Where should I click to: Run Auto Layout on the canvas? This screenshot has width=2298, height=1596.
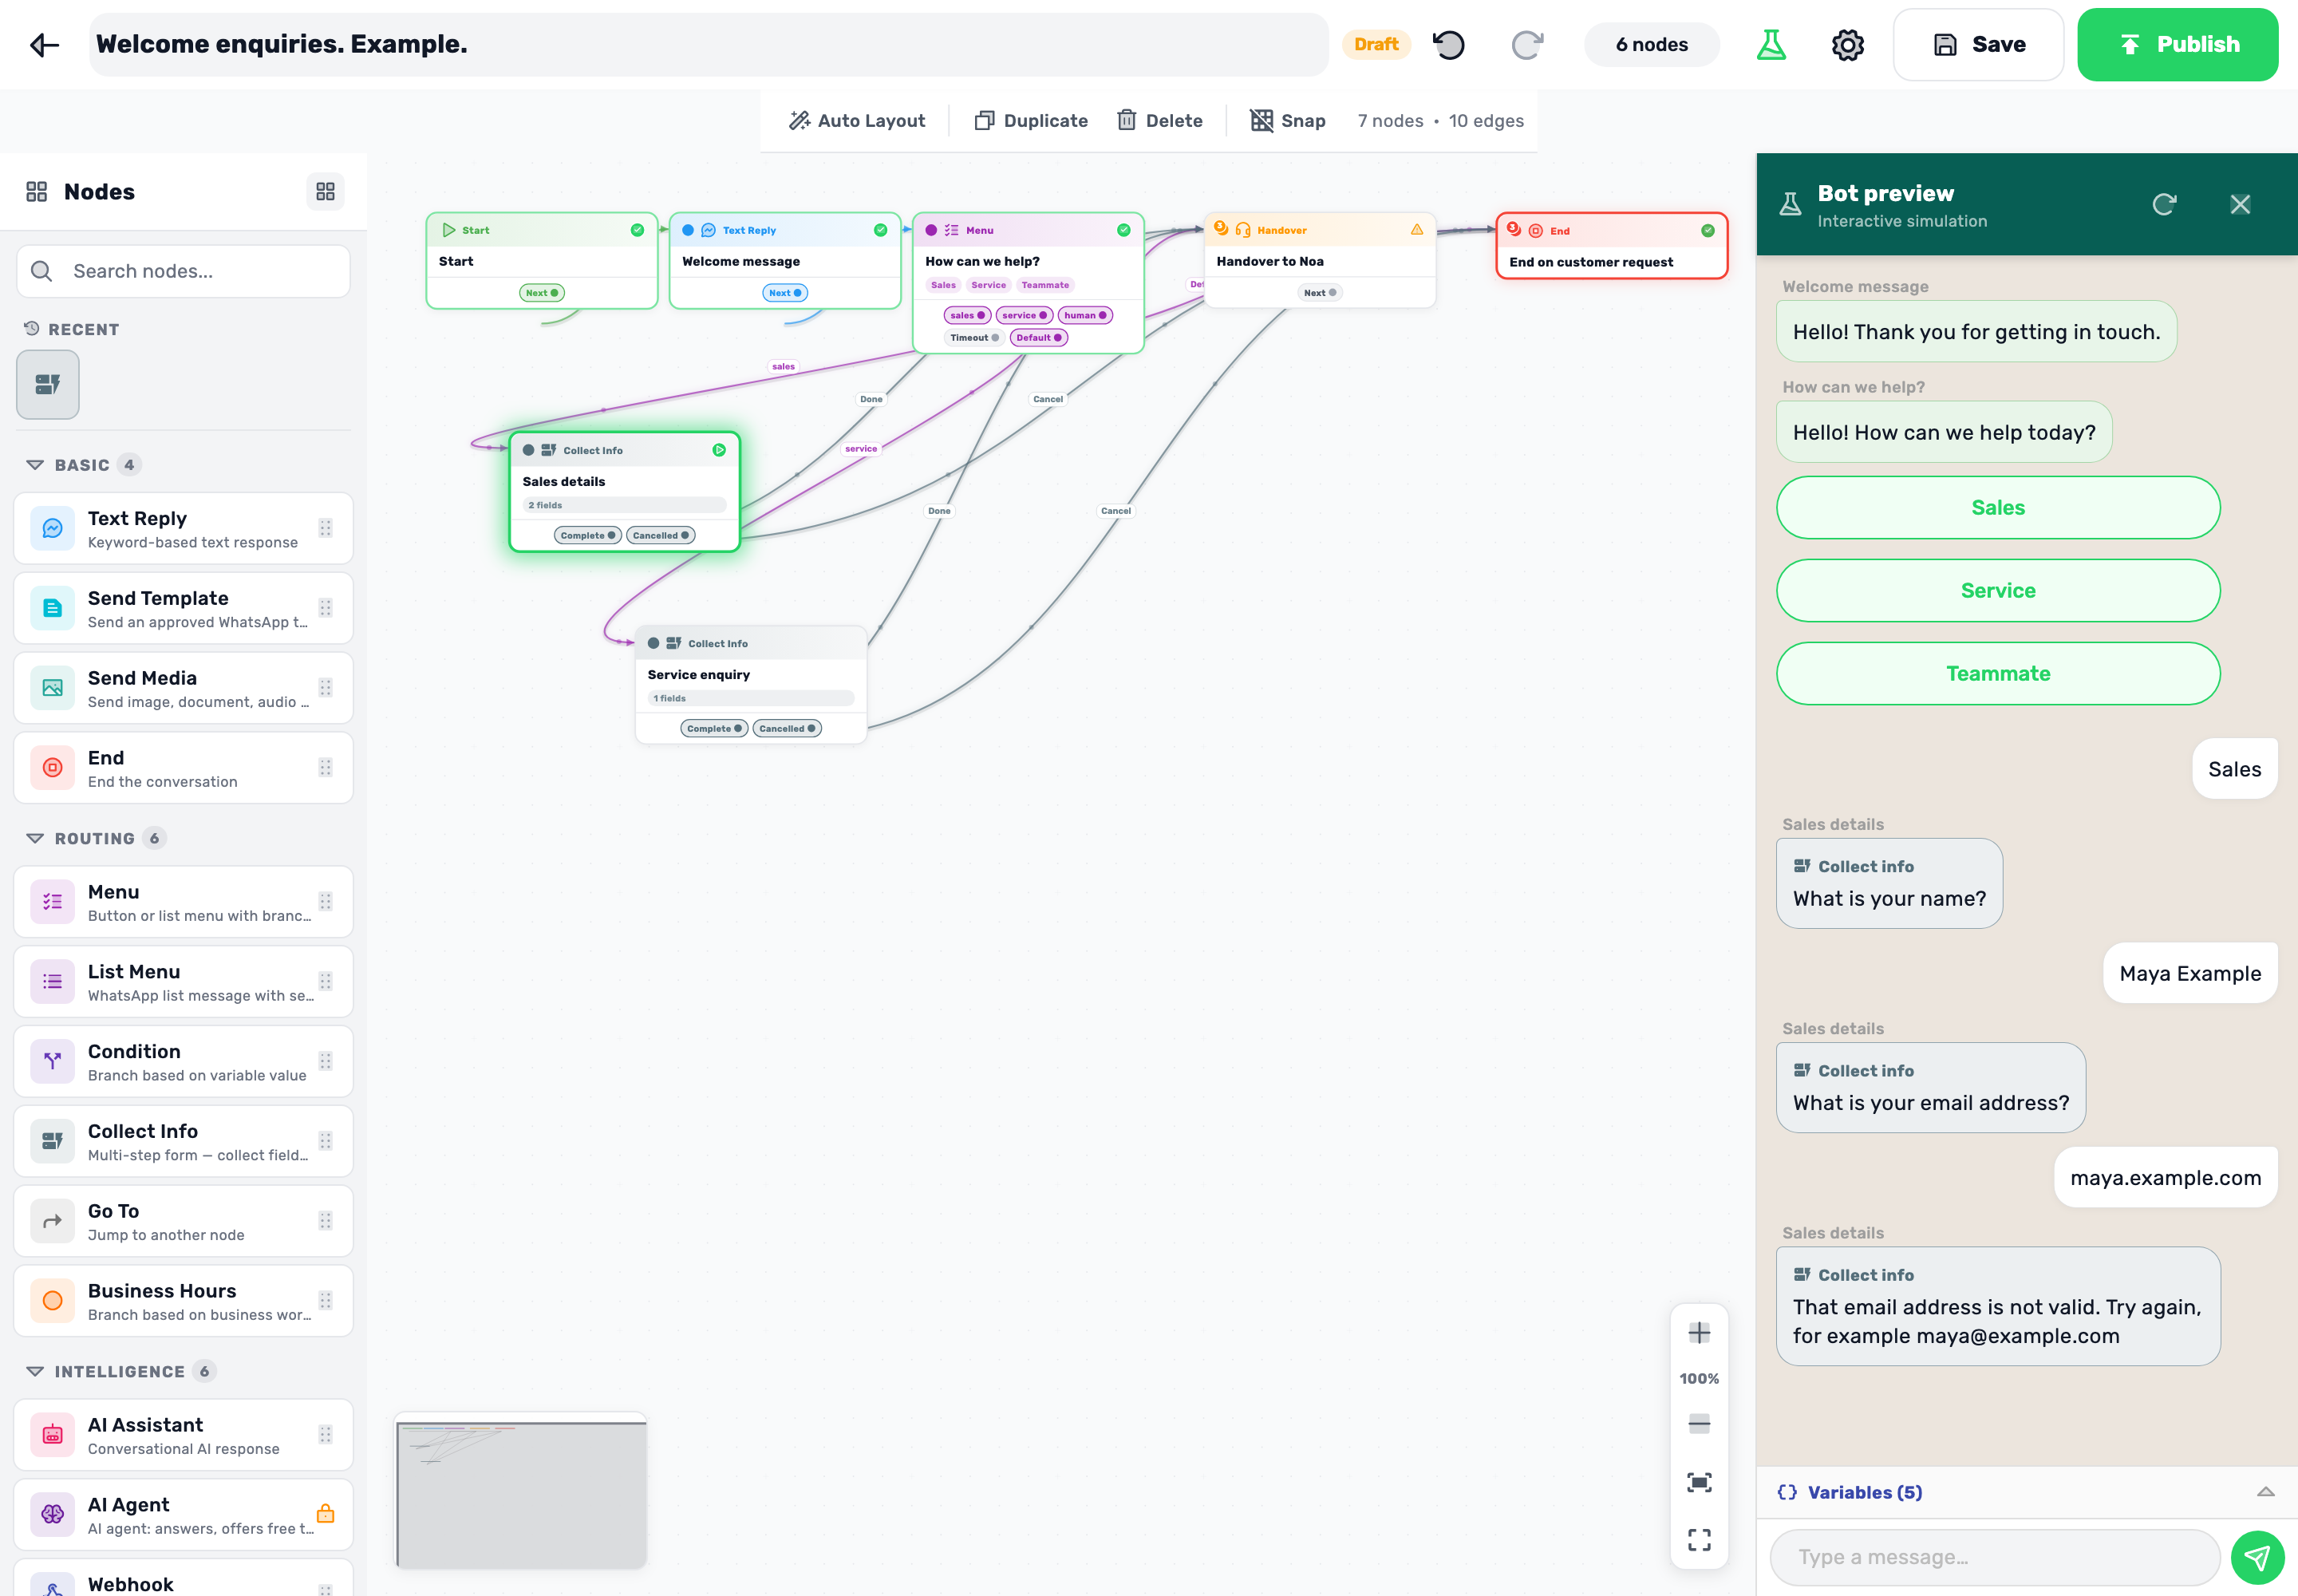click(857, 121)
